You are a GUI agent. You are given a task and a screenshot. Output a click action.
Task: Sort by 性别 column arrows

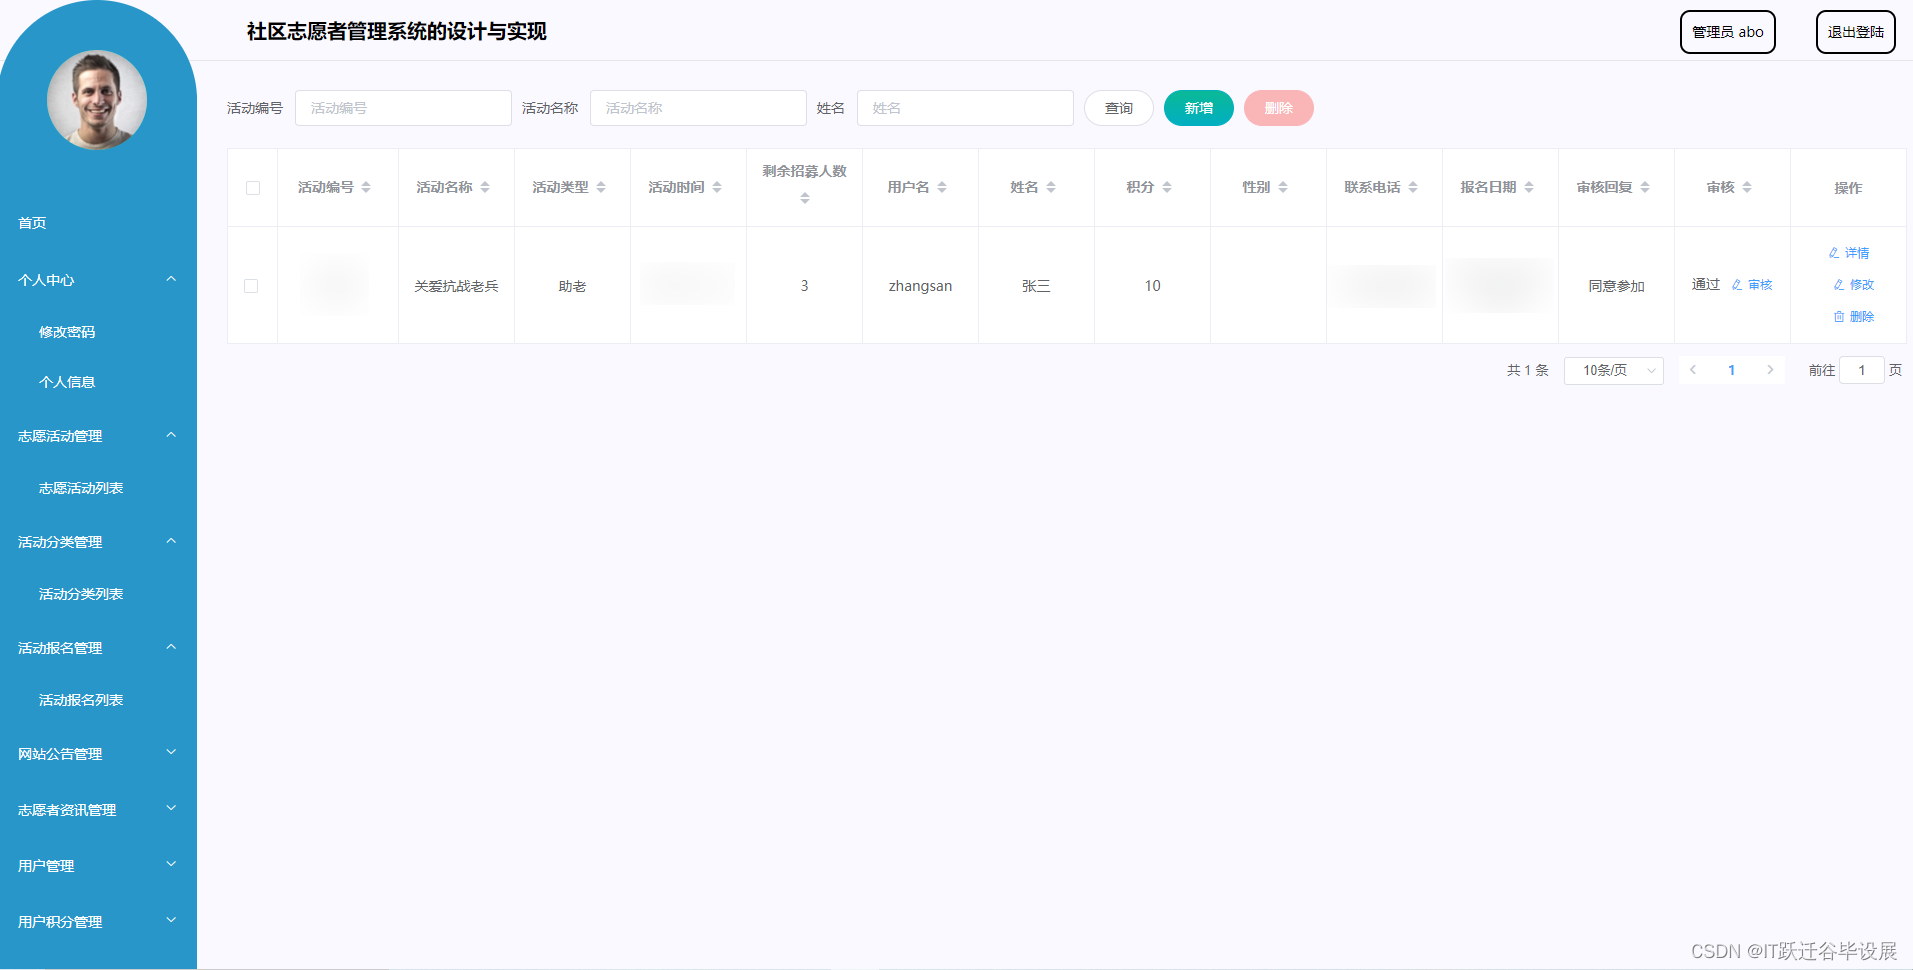point(1283,187)
